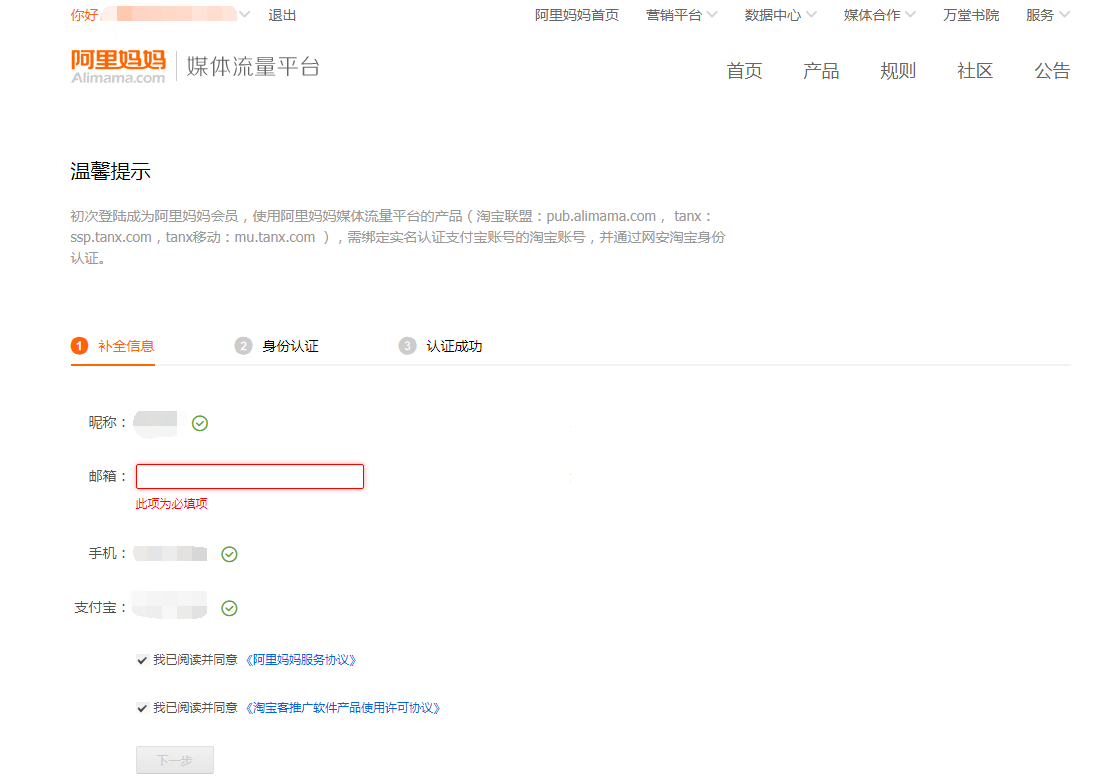Expand the 数据中心 dropdown

click(780, 15)
